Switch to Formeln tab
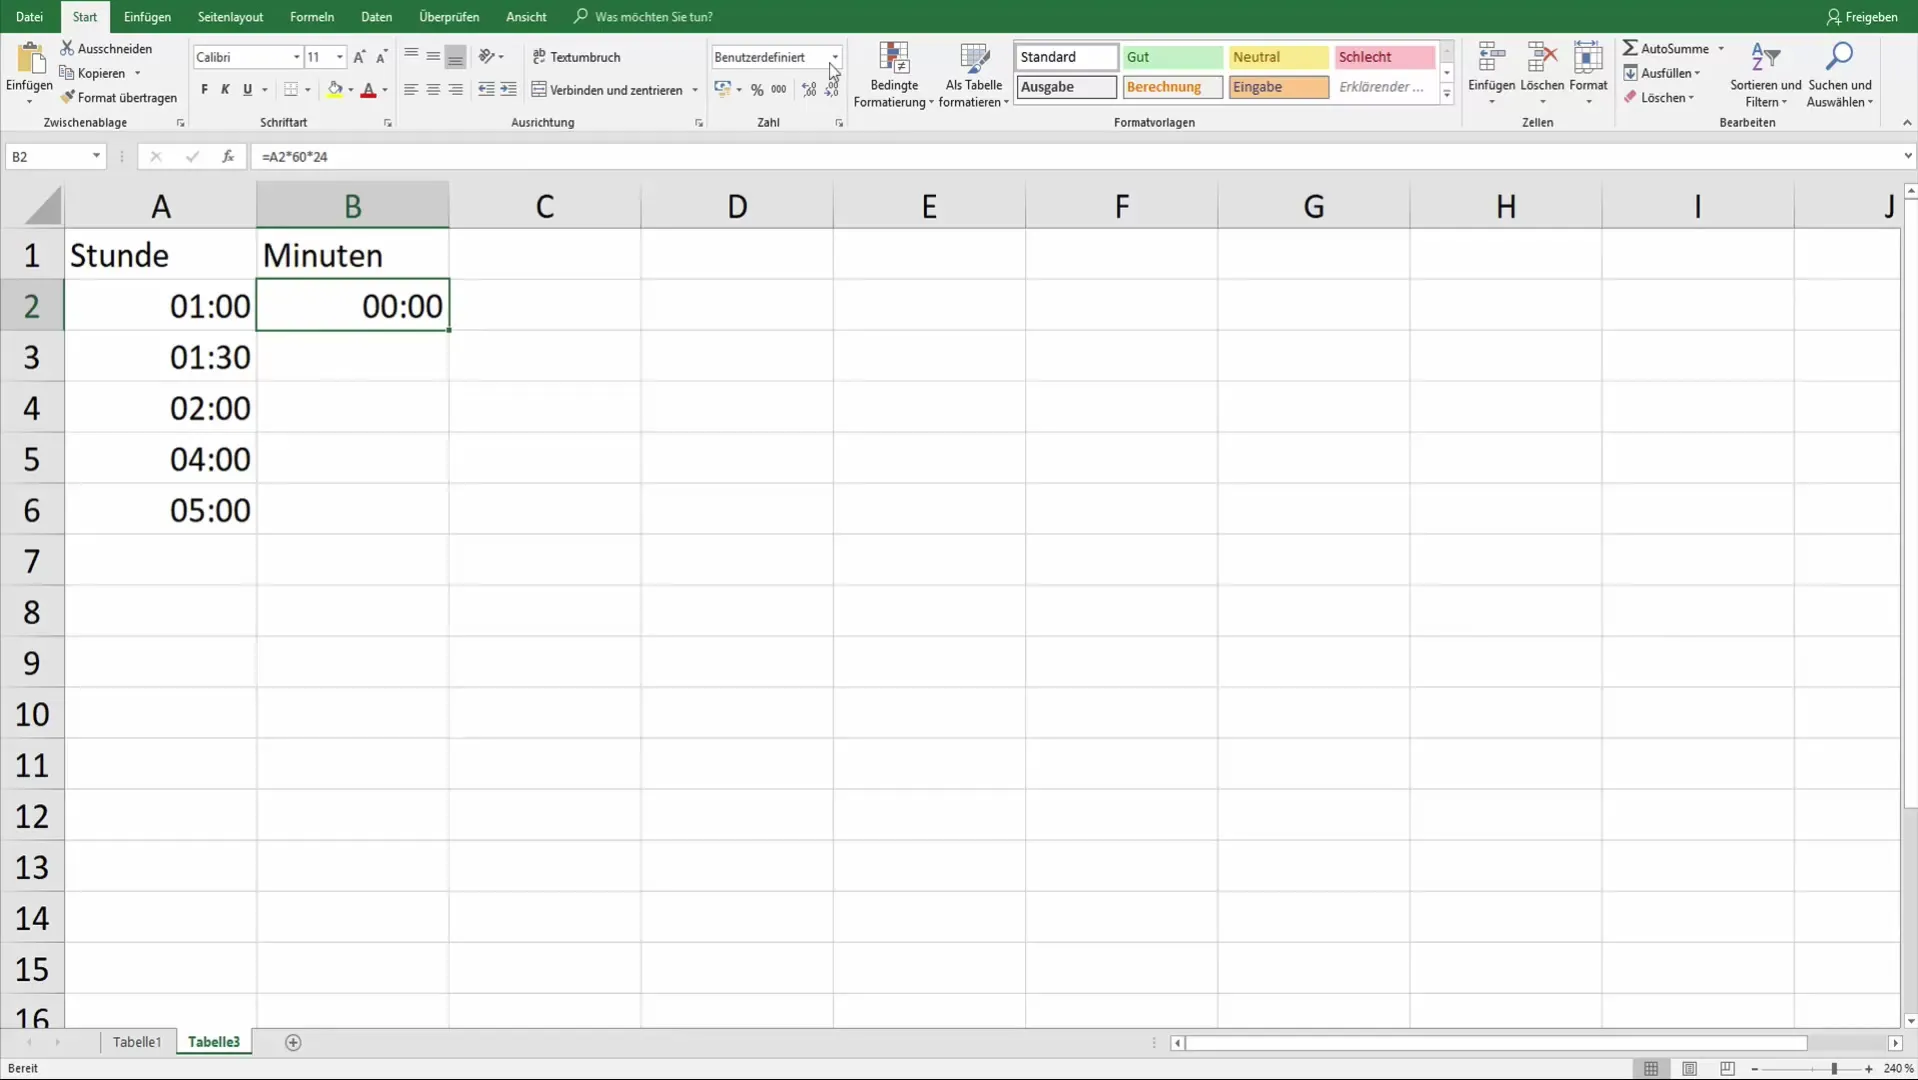This screenshot has width=1918, height=1080. tap(312, 17)
